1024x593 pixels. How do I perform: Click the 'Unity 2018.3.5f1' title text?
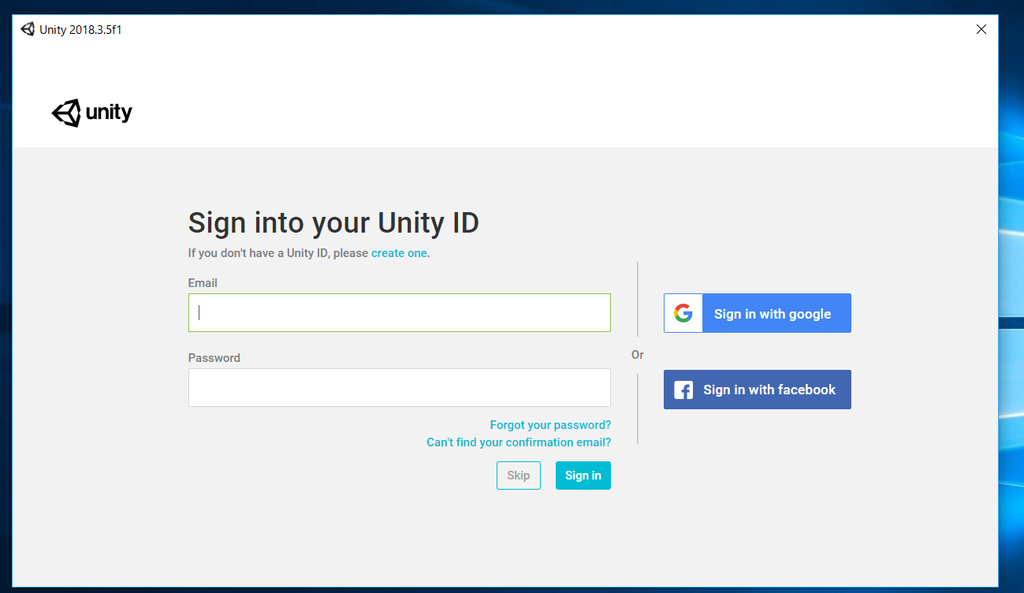click(80, 30)
